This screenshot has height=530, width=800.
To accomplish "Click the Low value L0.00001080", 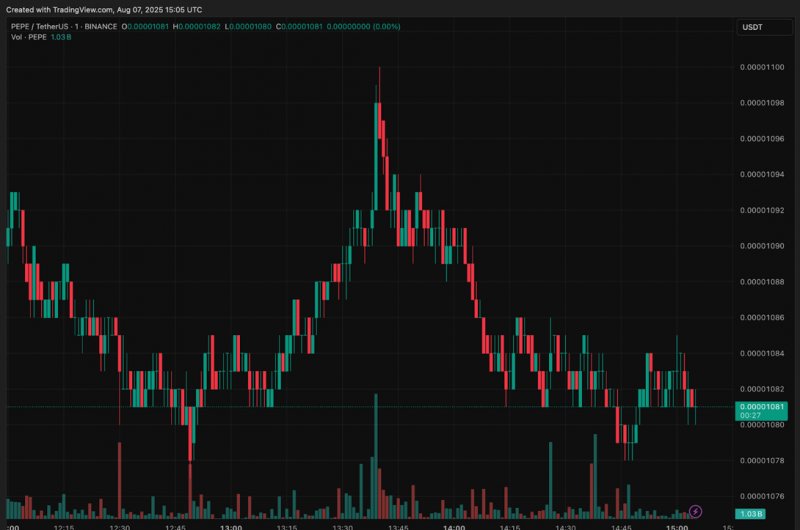I will click(x=248, y=27).
